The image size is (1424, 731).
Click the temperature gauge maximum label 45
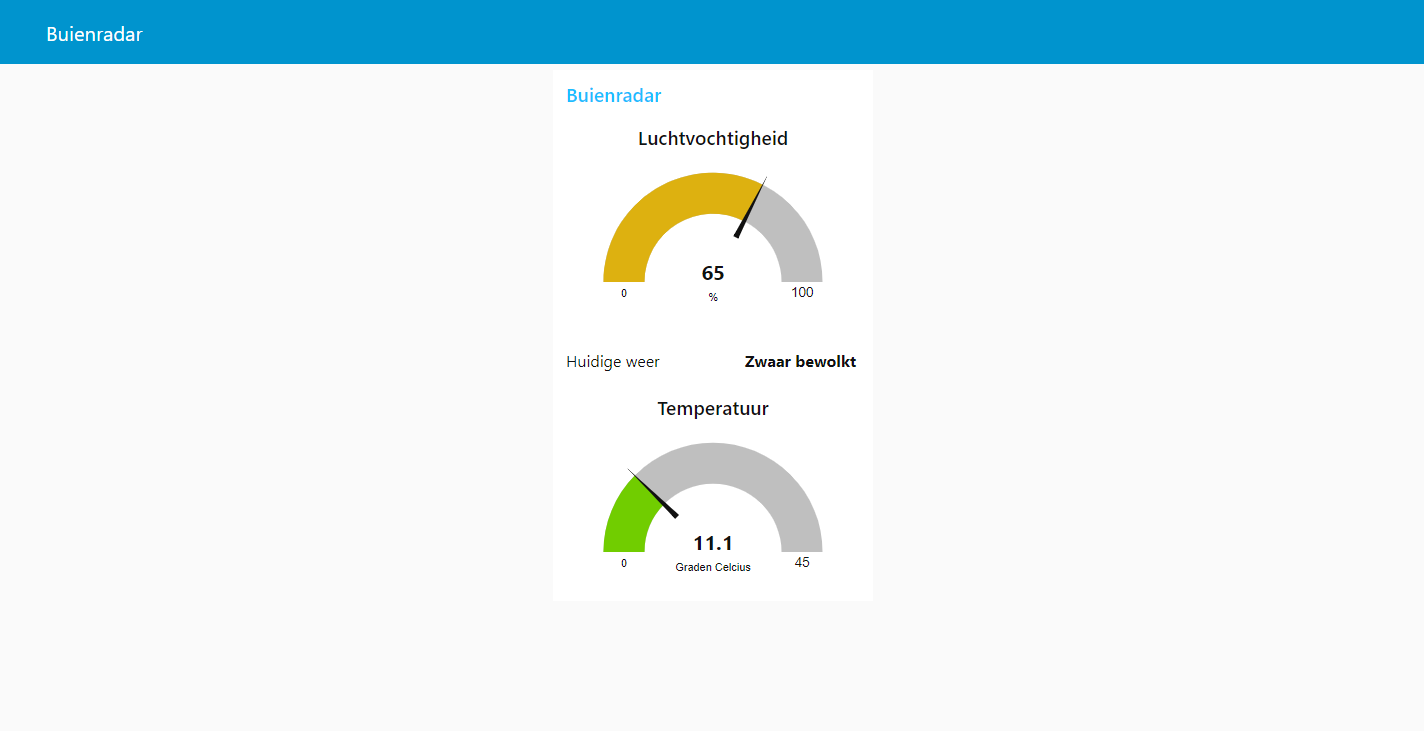point(802,563)
